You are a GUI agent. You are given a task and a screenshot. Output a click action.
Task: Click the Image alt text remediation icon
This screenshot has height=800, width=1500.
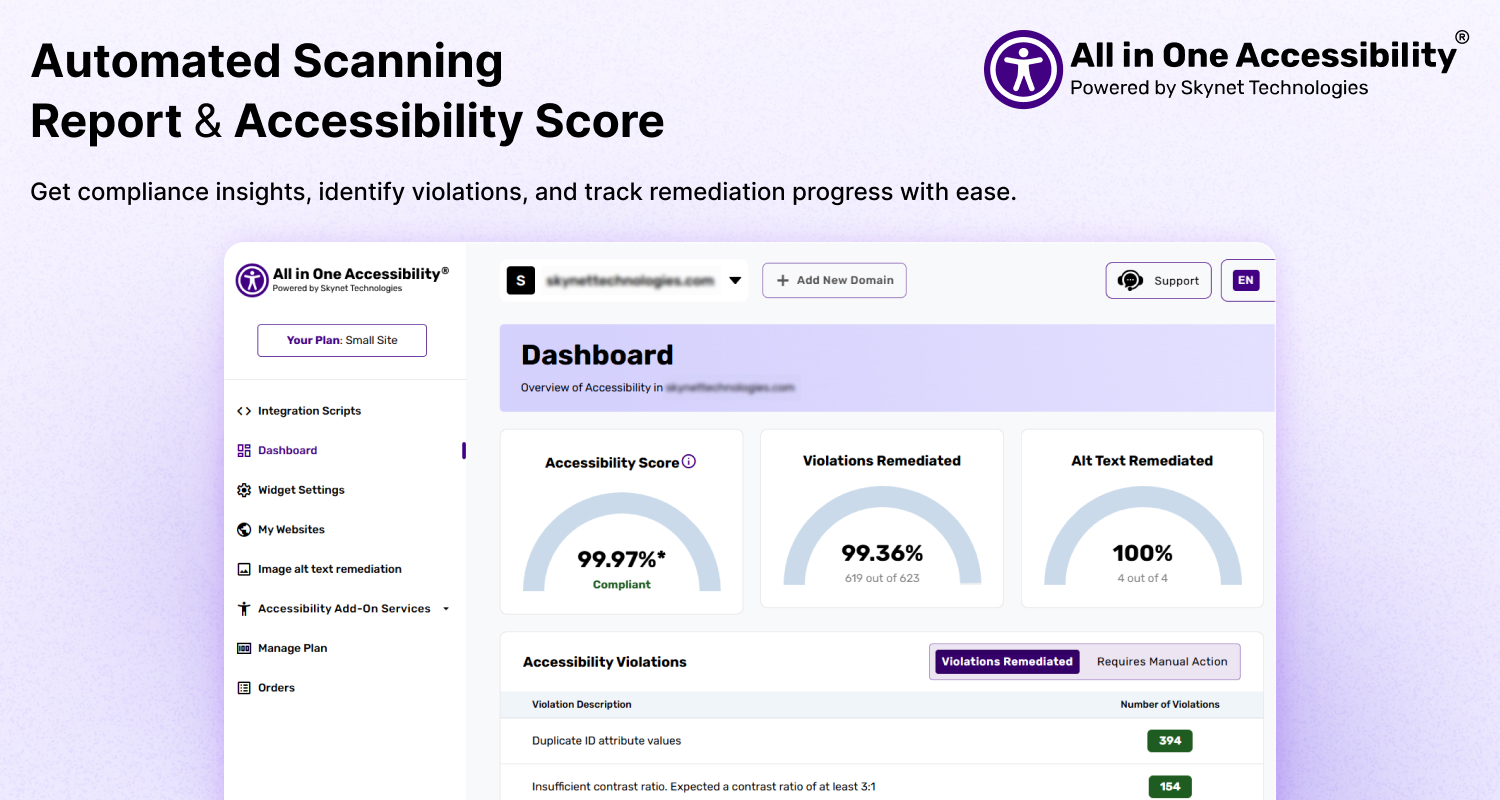(x=244, y=569)
